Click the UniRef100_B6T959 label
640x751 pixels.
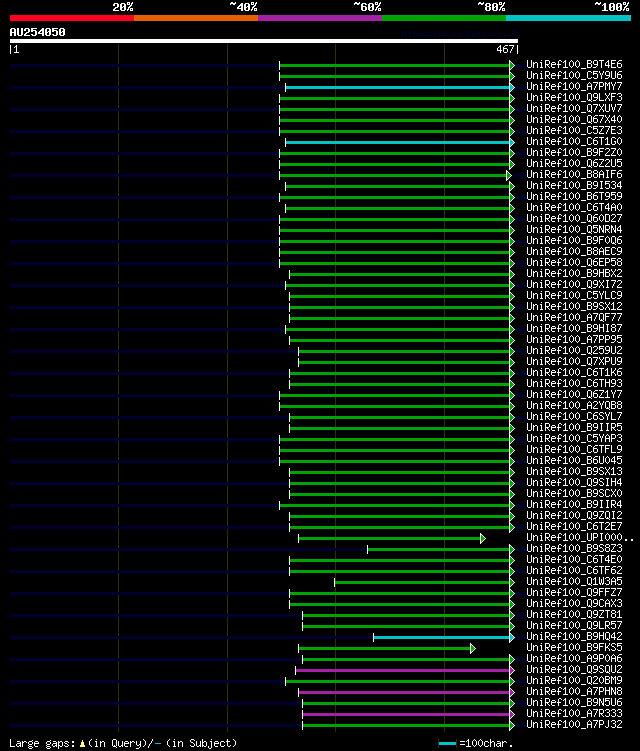[x=574, y=196]
